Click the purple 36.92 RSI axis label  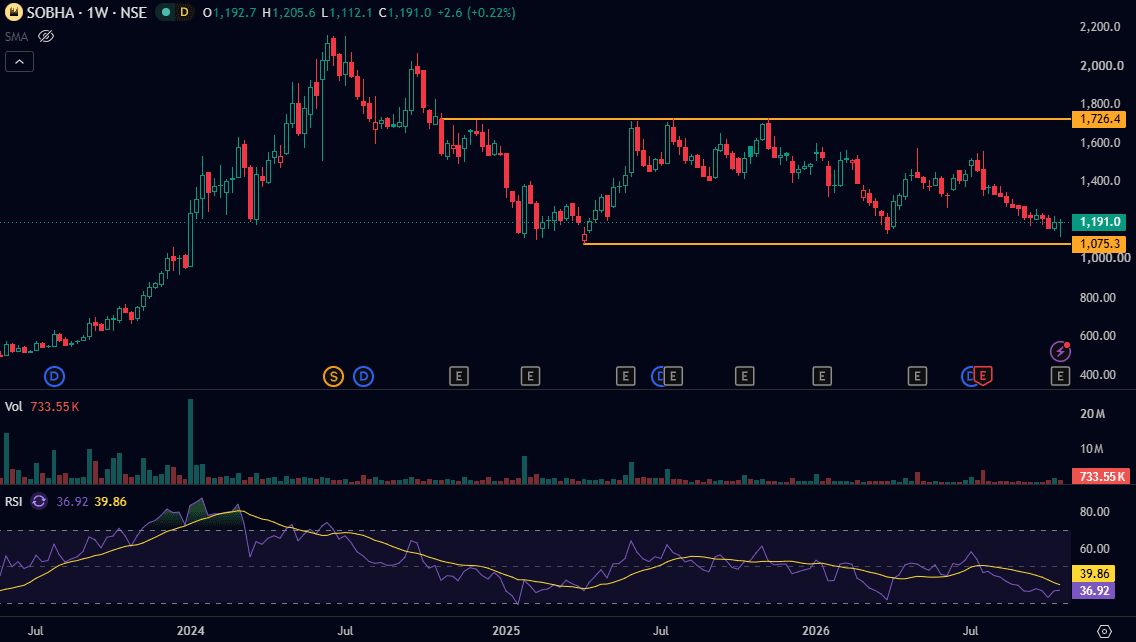1094,591
